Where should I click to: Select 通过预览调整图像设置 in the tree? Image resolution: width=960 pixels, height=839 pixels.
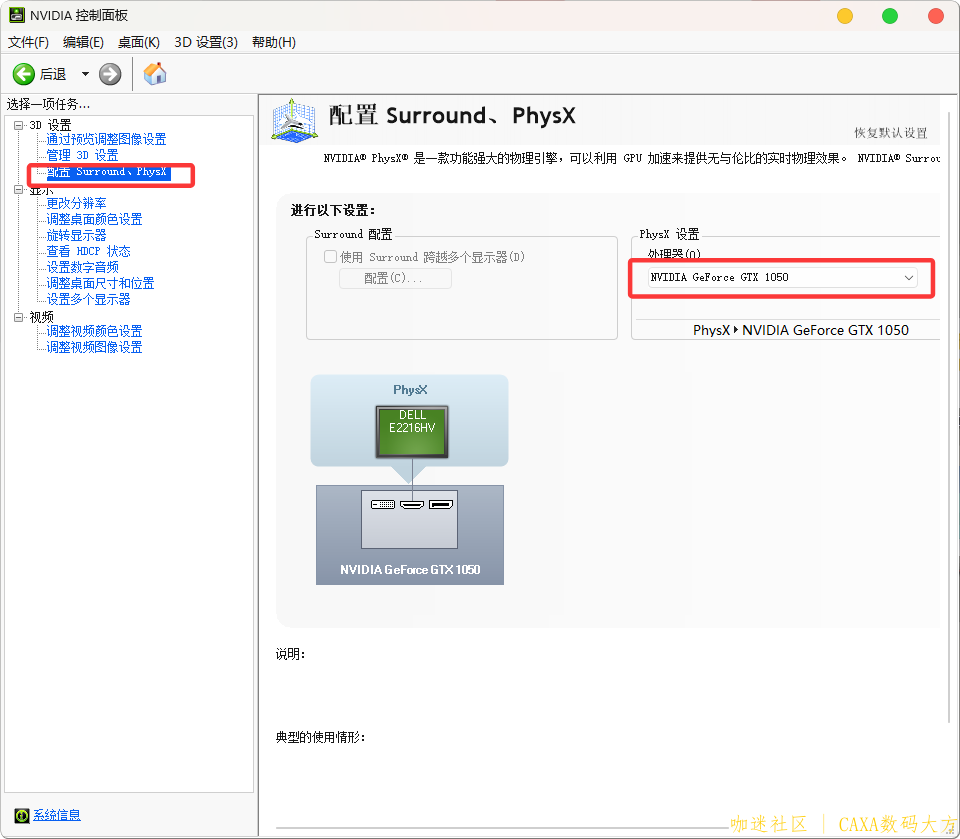[106, 139]
